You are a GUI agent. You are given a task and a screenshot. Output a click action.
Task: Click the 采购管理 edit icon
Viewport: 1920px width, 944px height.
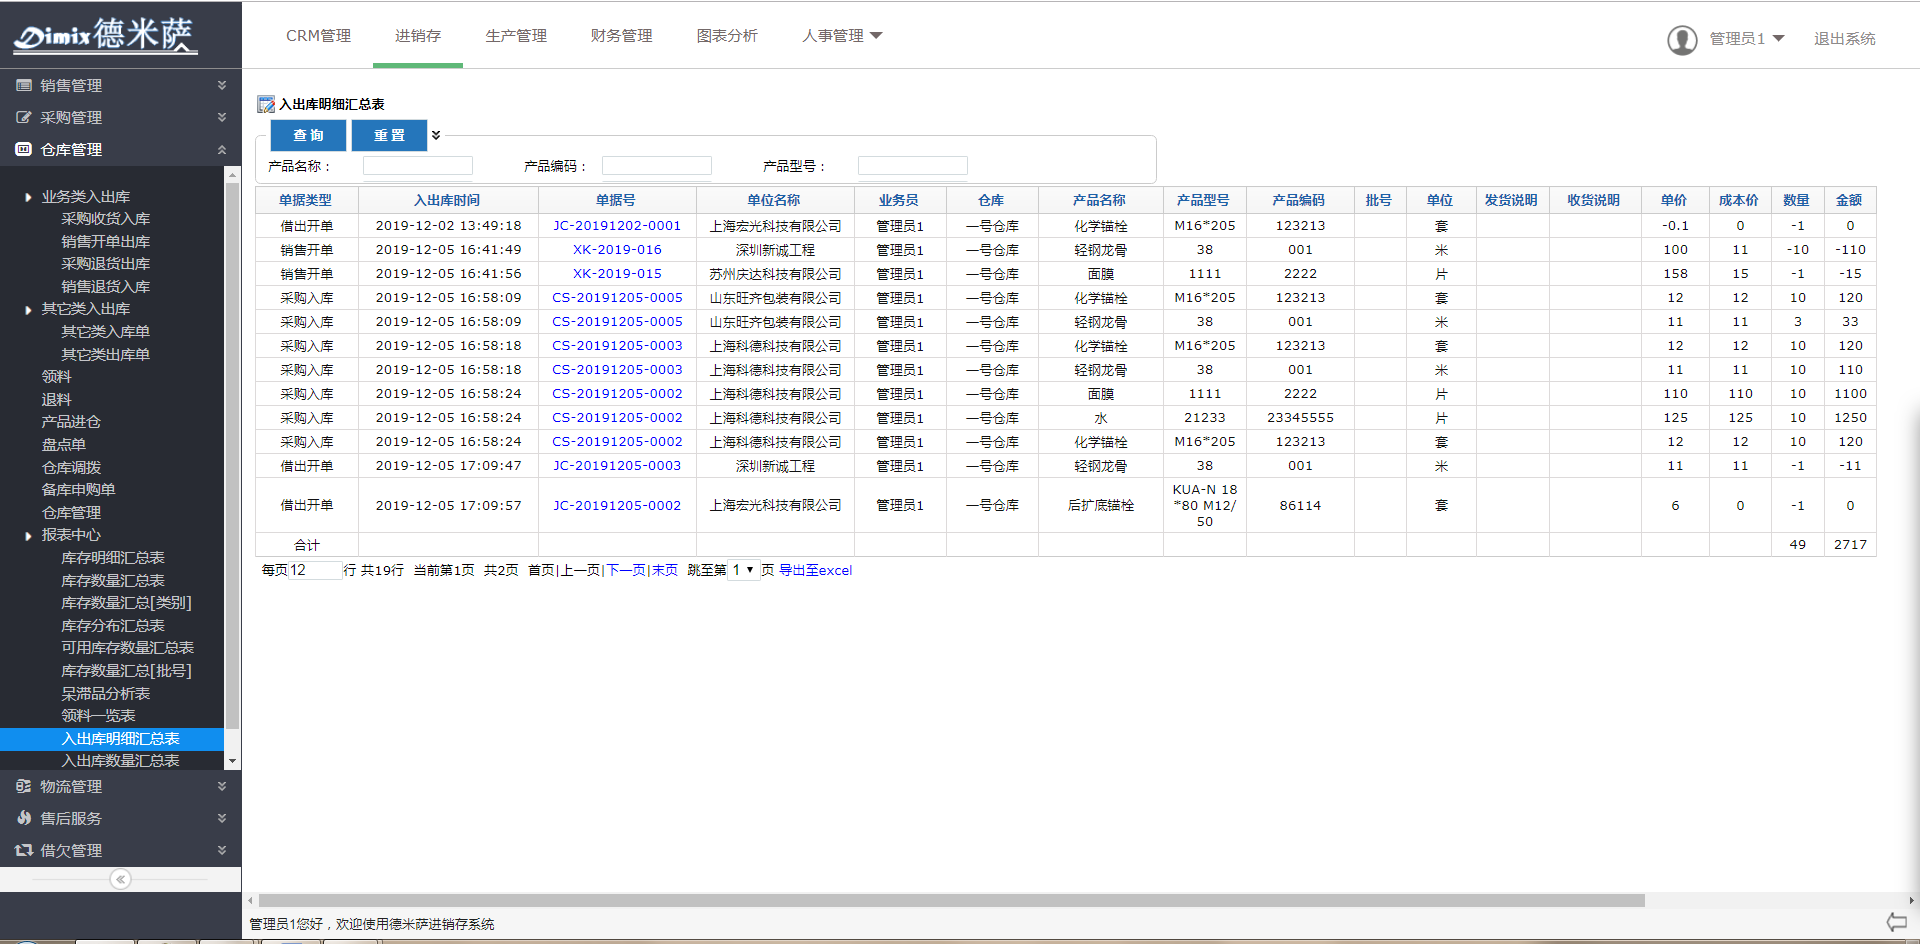(23, 118)
